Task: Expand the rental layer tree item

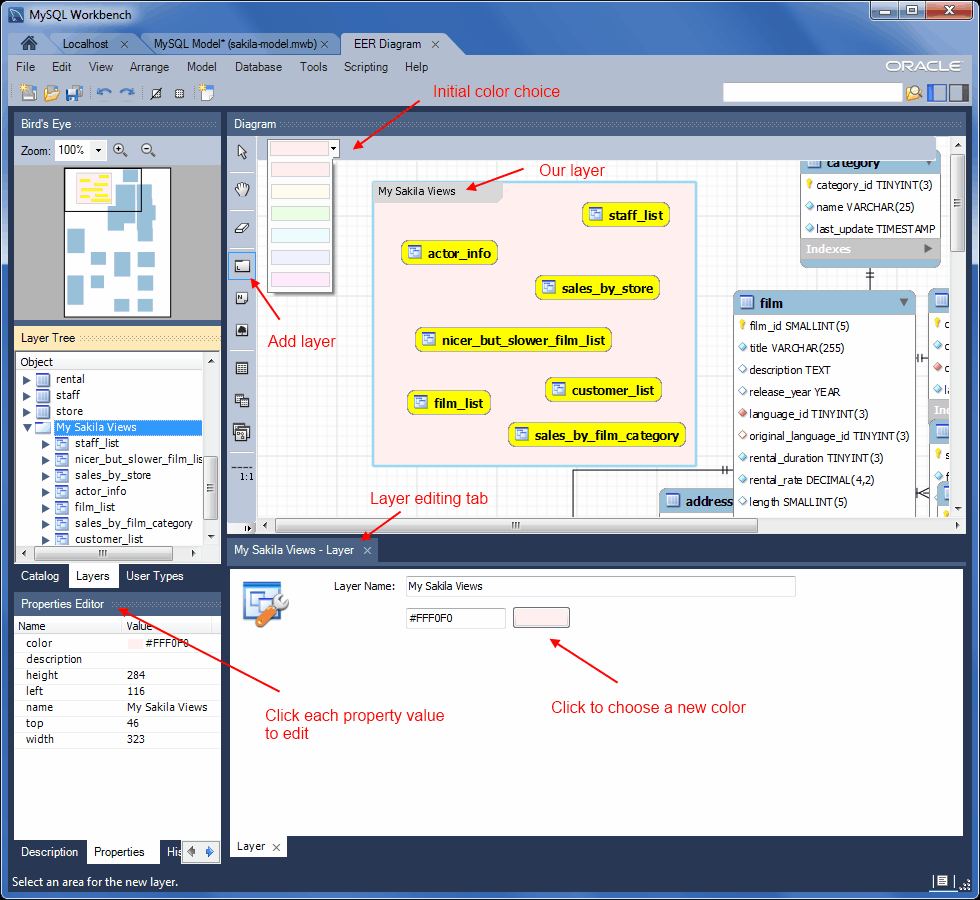Action: [26, 379]
